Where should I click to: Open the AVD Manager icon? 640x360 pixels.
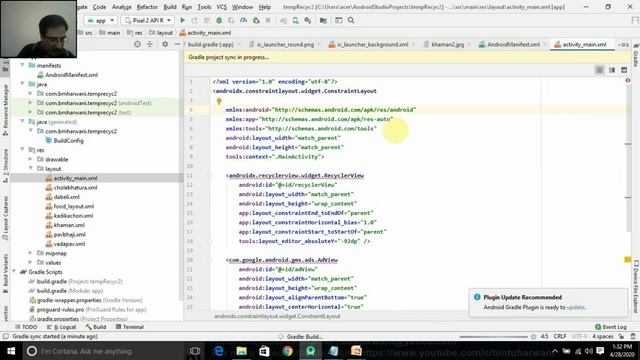click(x=296, y=20)
